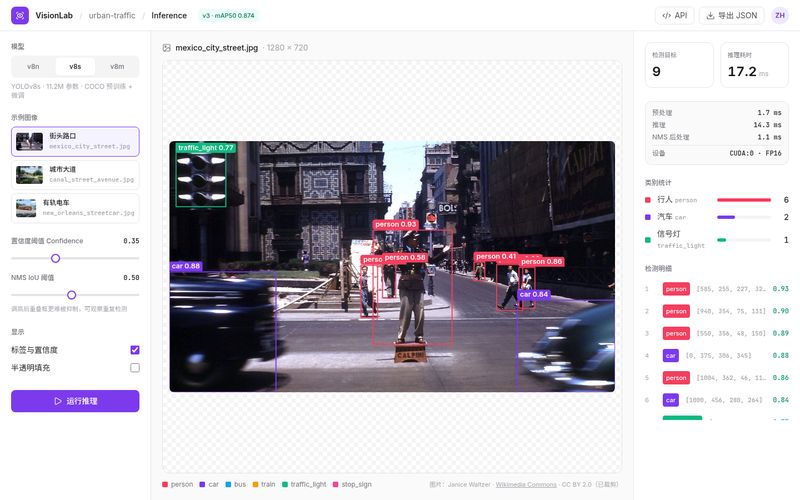Image resolution: width=800 pixels, height=500 pixels.
Task: Select the new_orleans_streetcar.jpg sample image
Action: coord(75,208)
